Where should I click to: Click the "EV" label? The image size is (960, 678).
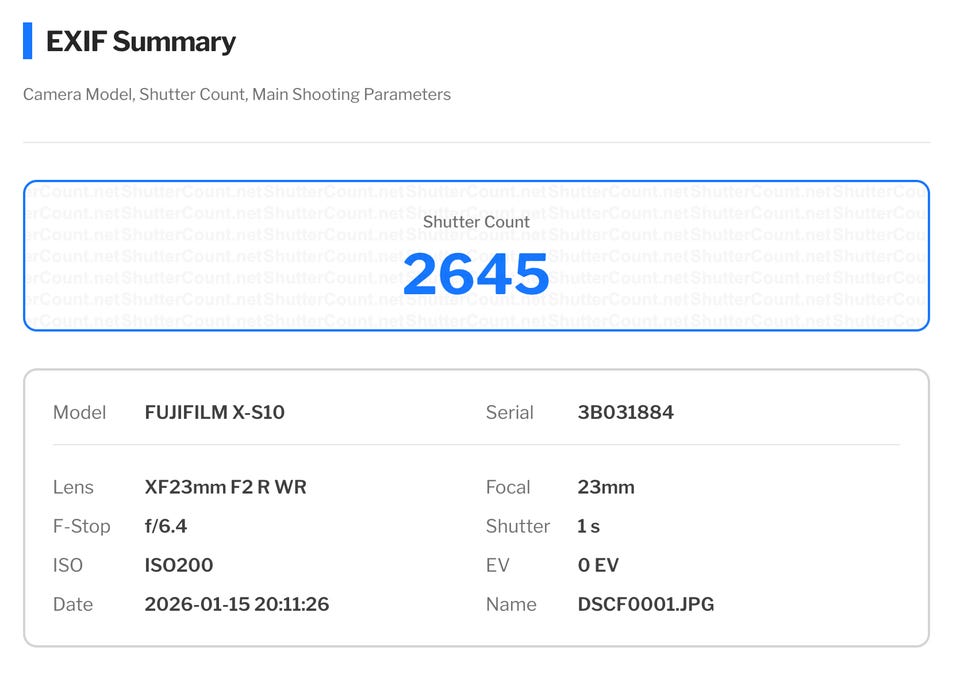tap(498, 565)
